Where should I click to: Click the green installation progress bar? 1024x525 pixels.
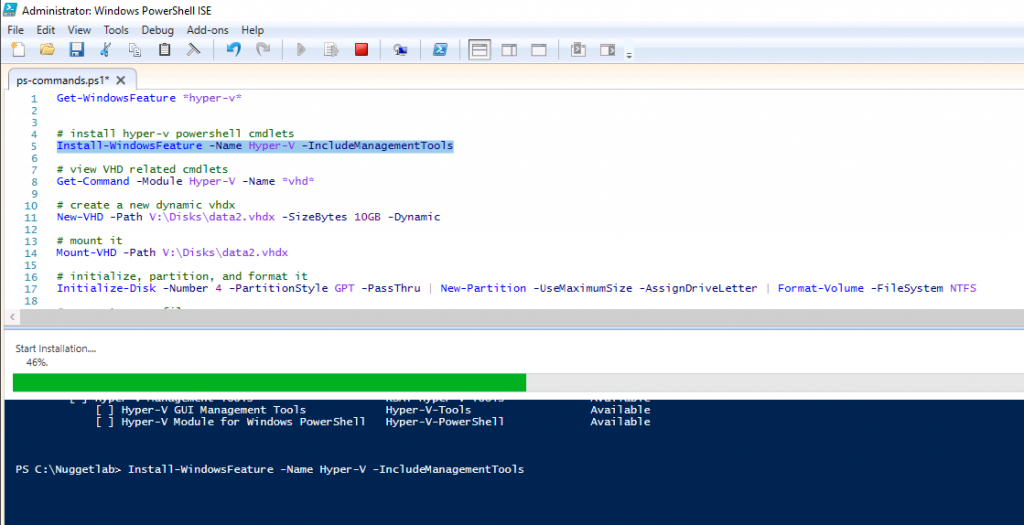(x=269, y=383)
